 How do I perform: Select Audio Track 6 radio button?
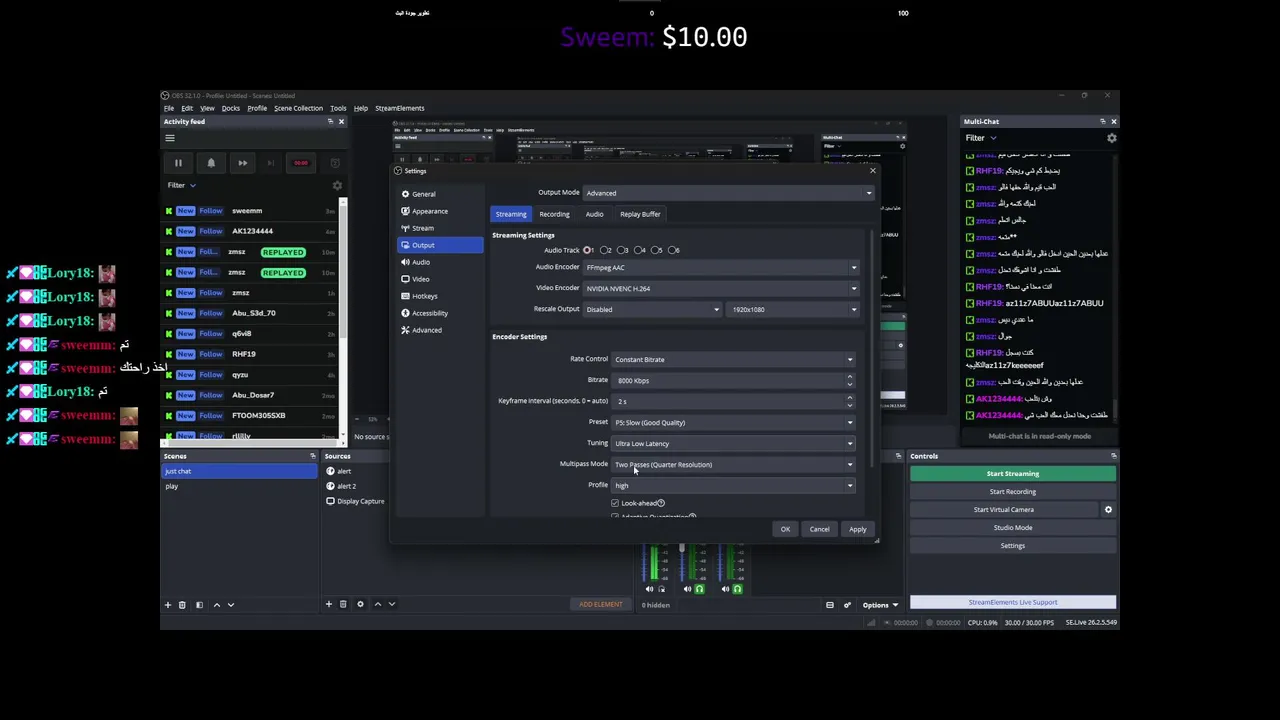click(672, 250)
